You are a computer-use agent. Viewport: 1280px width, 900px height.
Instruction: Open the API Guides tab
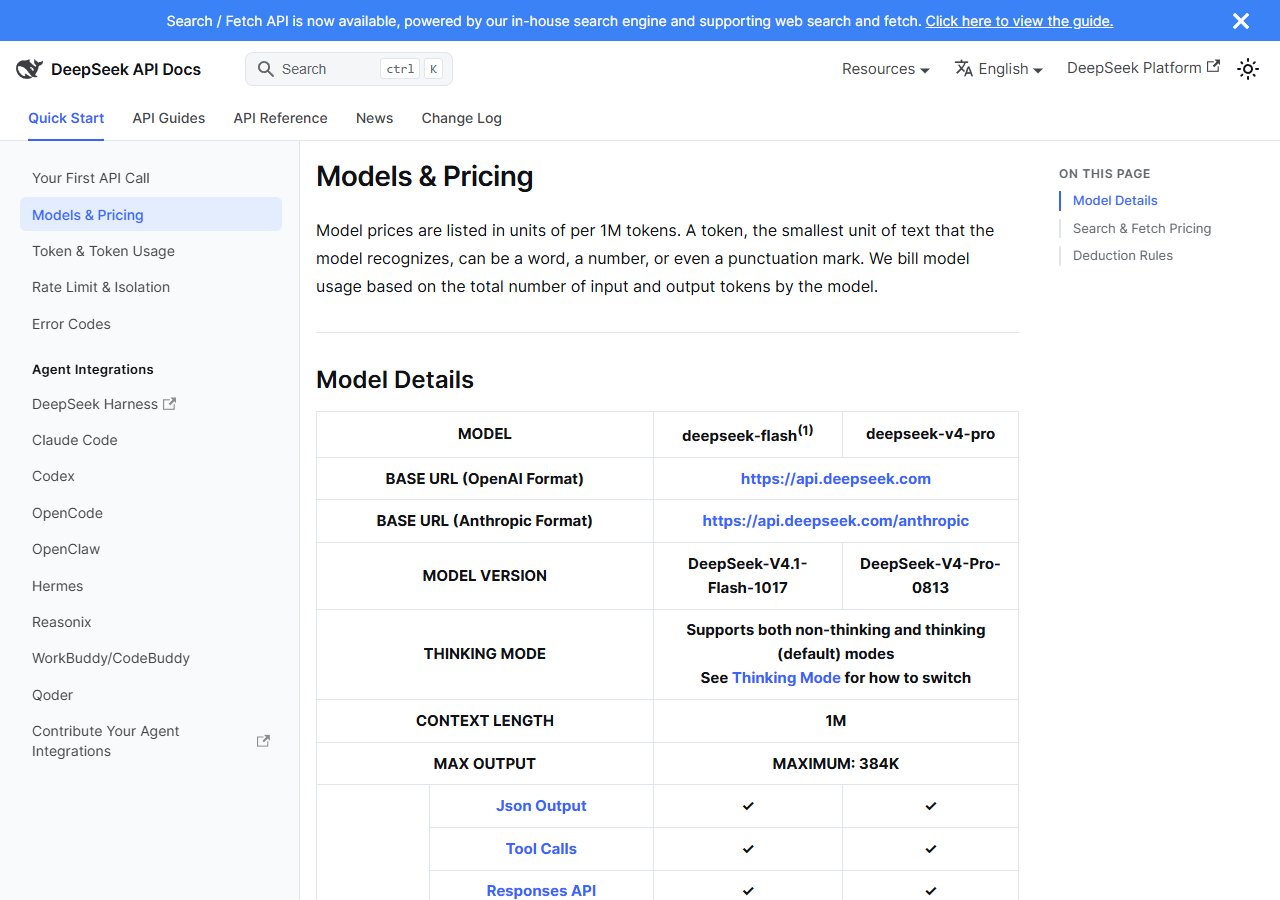point(169,118)
